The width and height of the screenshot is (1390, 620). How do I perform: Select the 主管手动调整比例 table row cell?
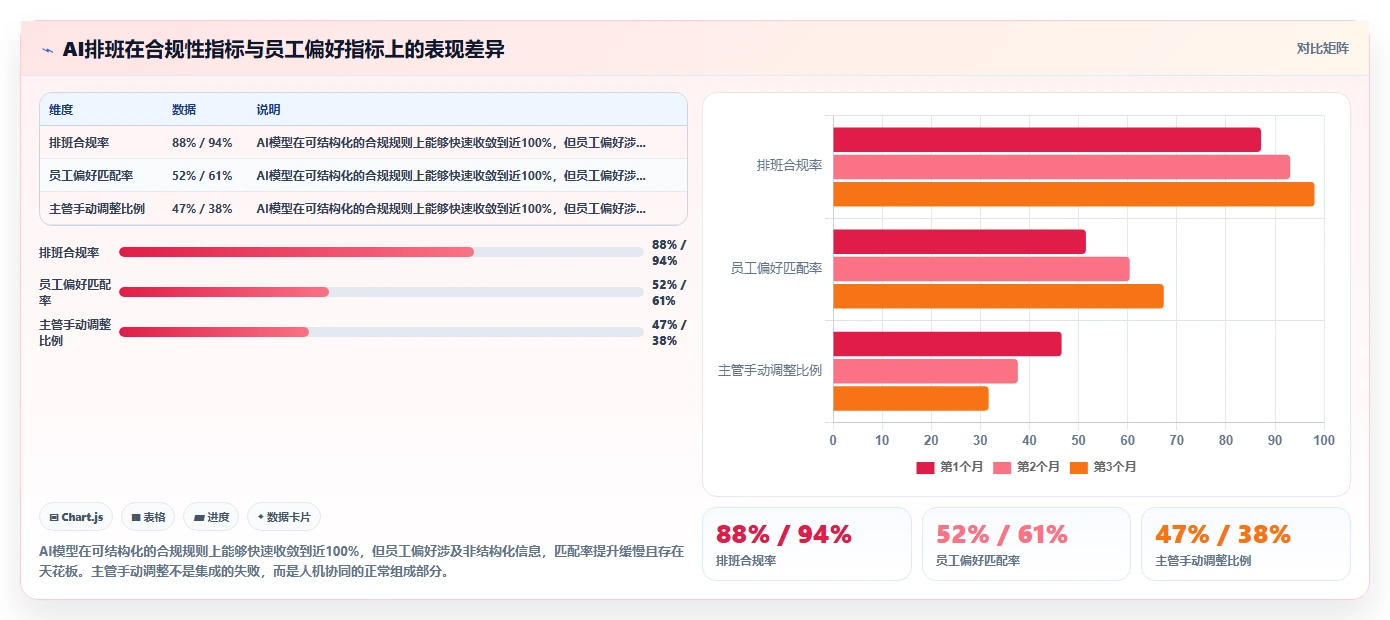pyautogui.click(x=97, y=208)
